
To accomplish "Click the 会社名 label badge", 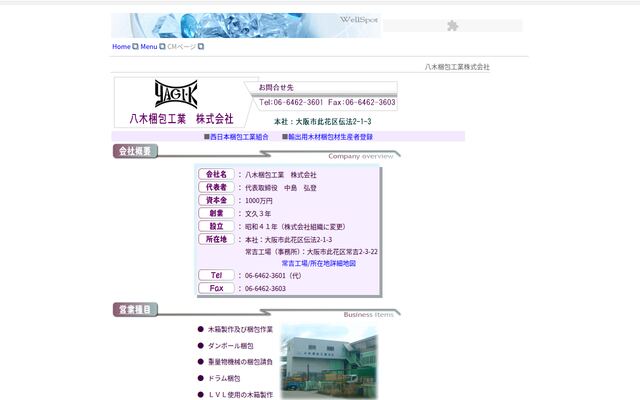I will (x=216, y=174).
